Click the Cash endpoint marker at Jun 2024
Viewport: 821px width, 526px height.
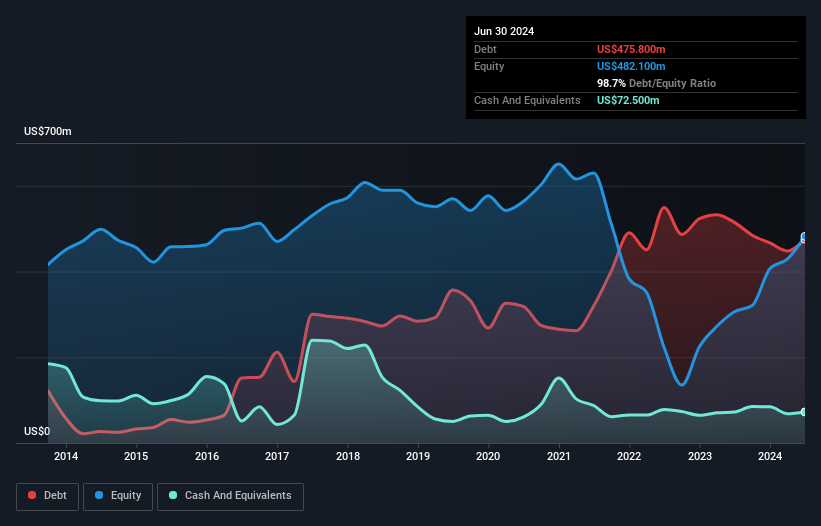click(804, 412)
